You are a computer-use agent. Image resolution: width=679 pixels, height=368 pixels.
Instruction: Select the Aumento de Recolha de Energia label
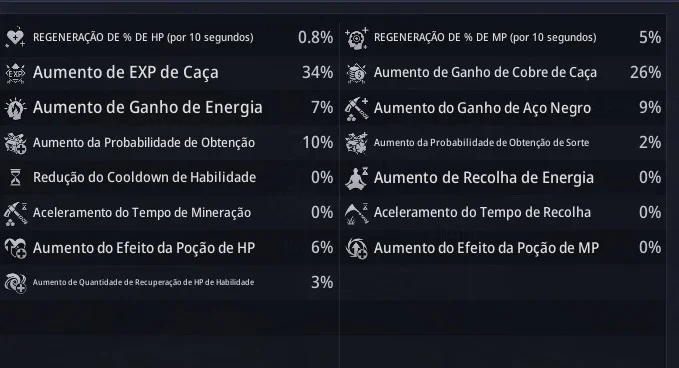[484, 178]
